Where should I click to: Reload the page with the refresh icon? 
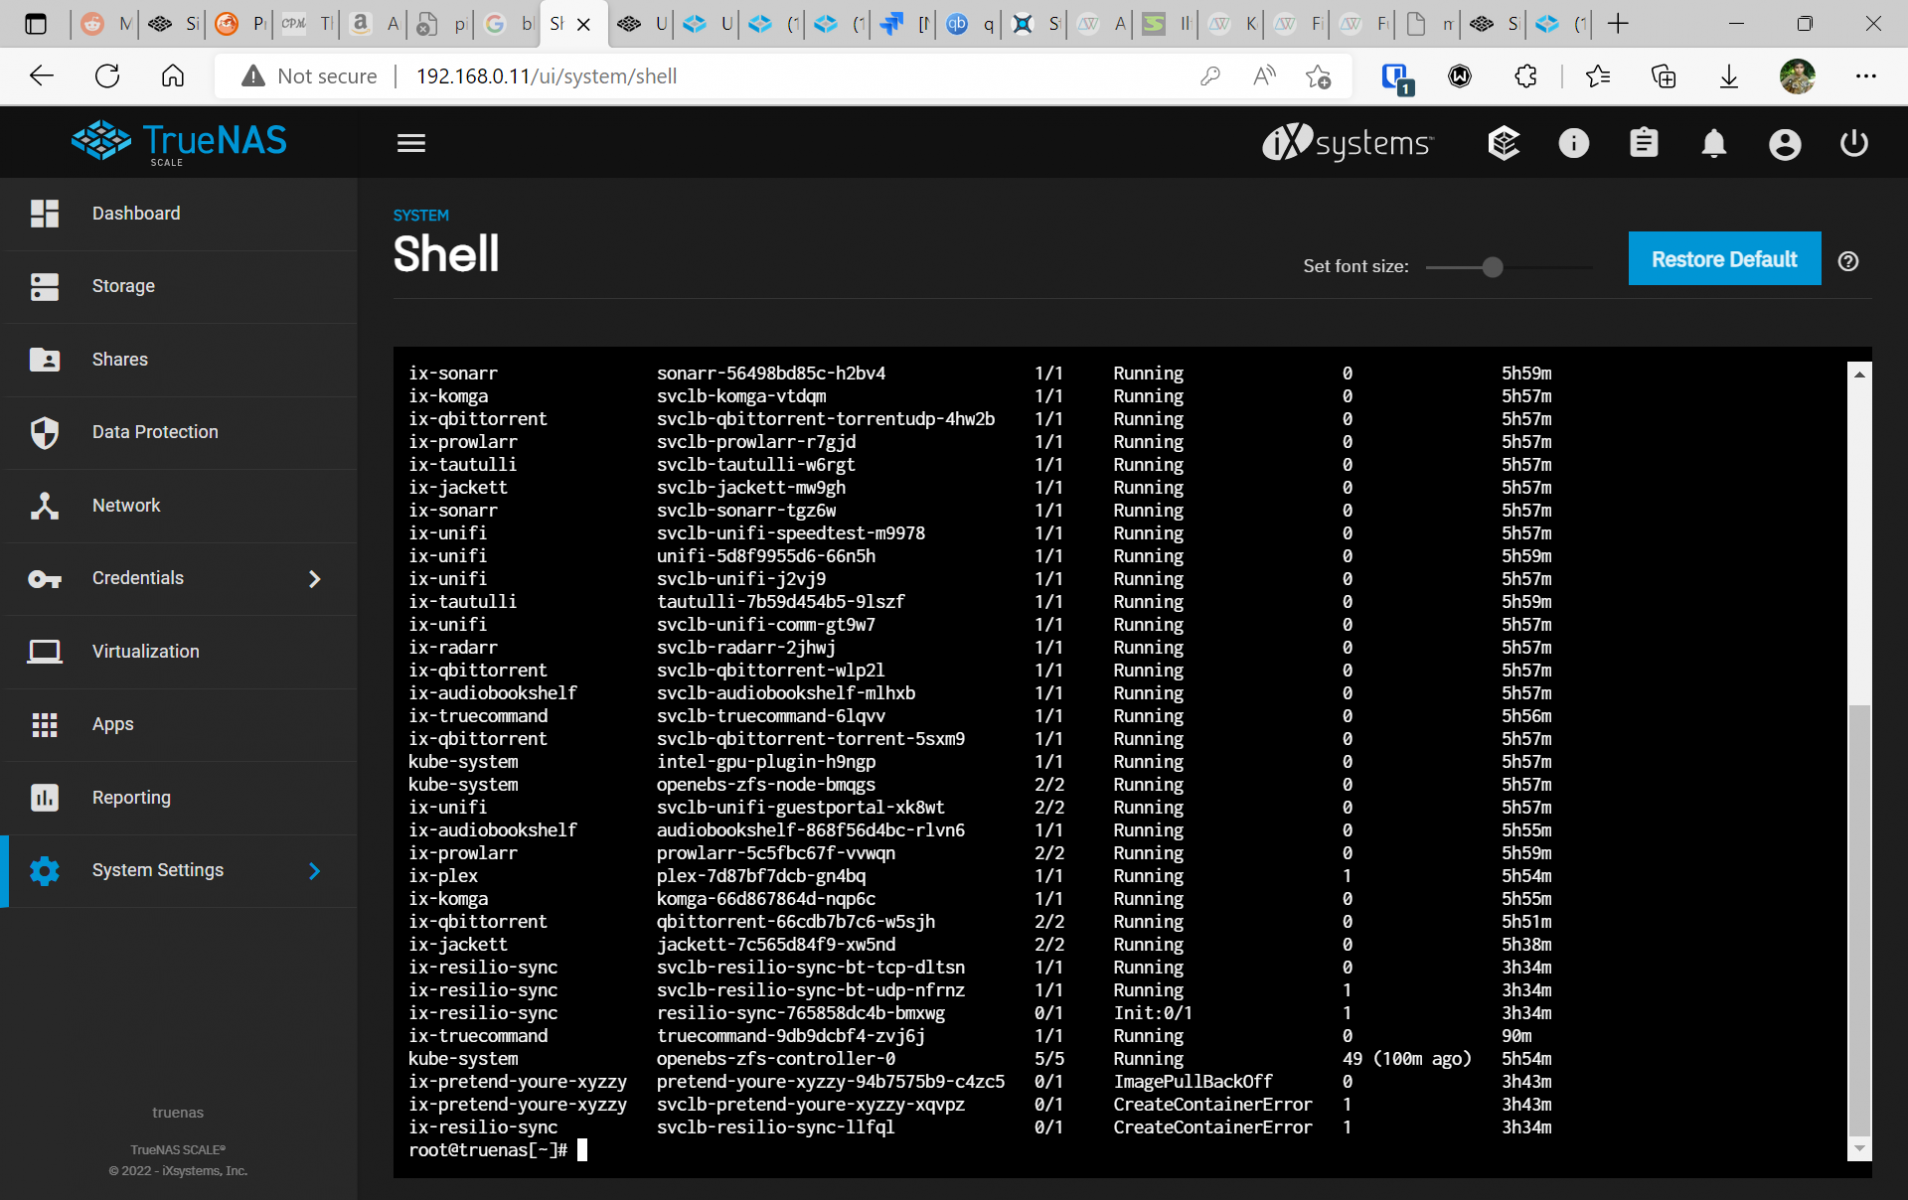(x=107, y=76)
